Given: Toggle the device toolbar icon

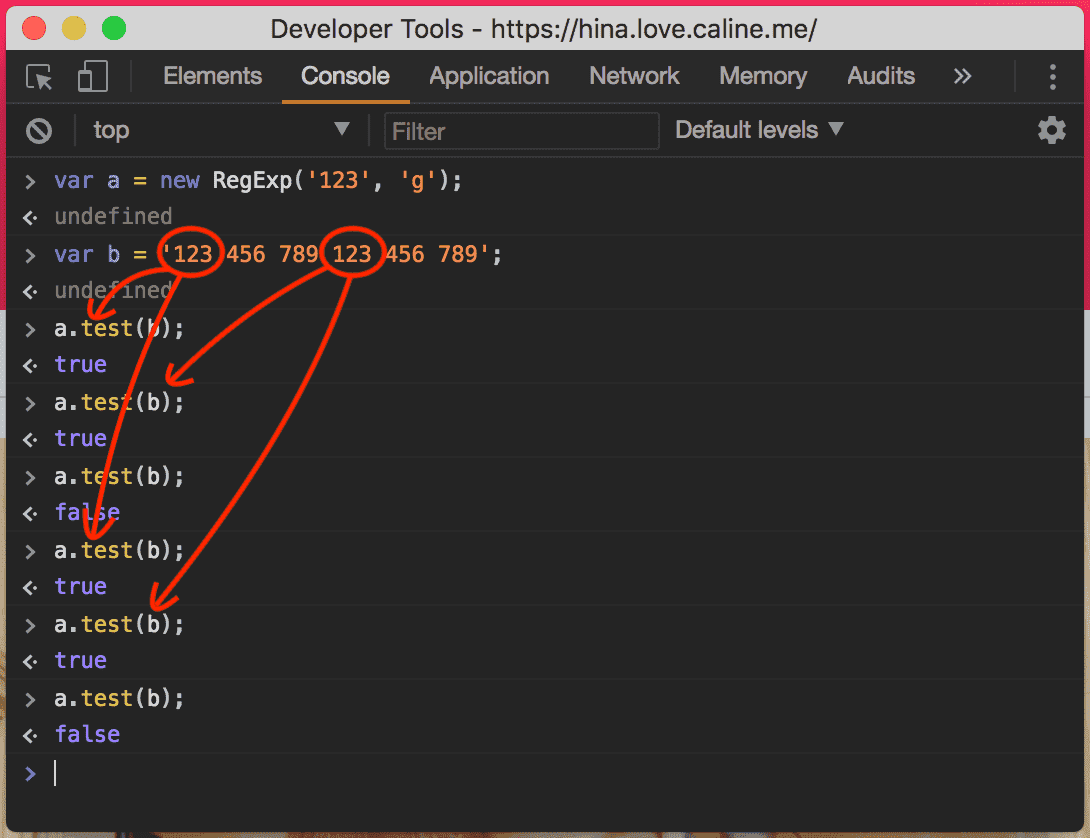Looking at the screenshot, I should (x=92, y=76).
